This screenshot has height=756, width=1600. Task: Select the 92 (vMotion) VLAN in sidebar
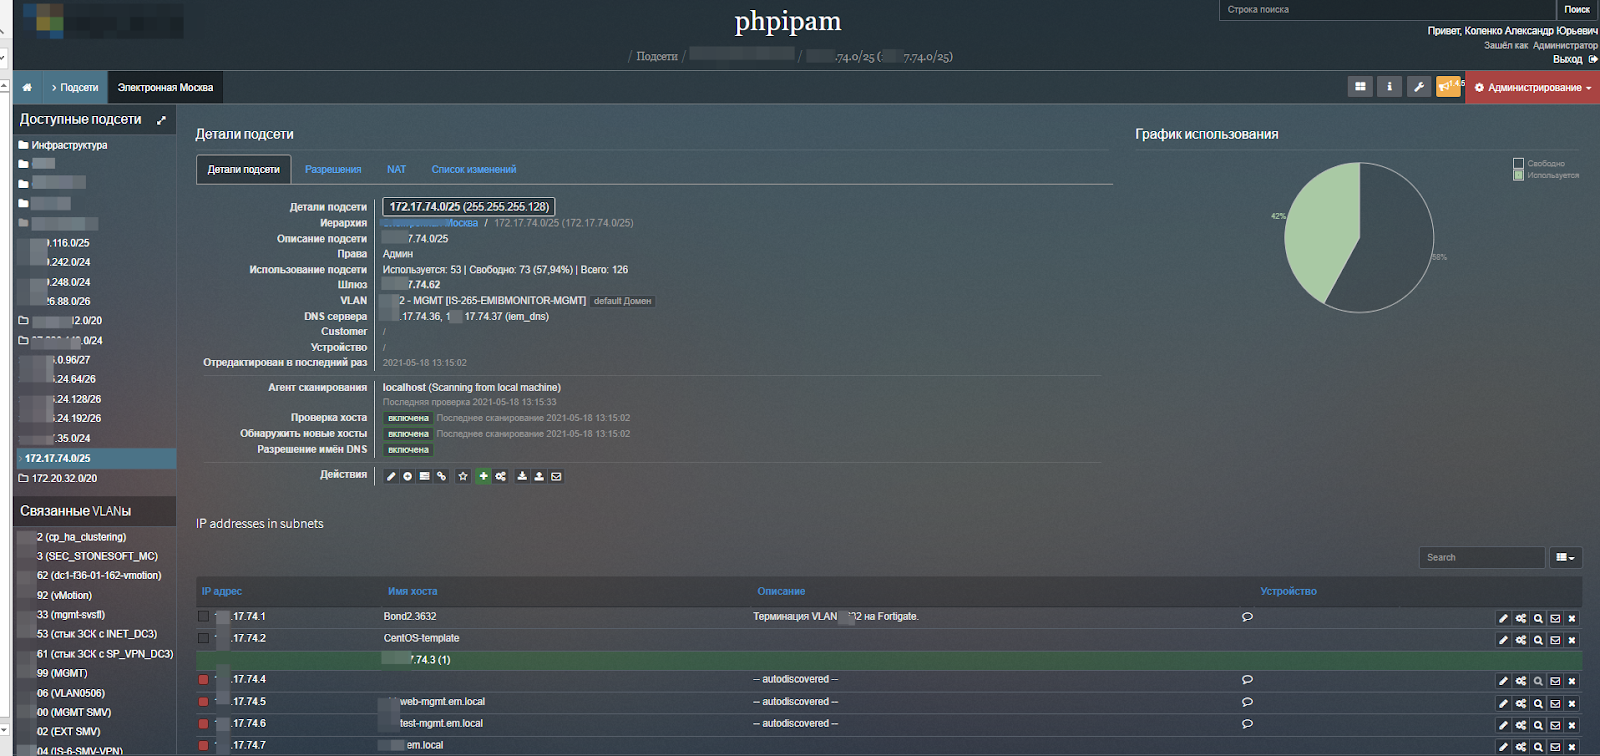64,596
